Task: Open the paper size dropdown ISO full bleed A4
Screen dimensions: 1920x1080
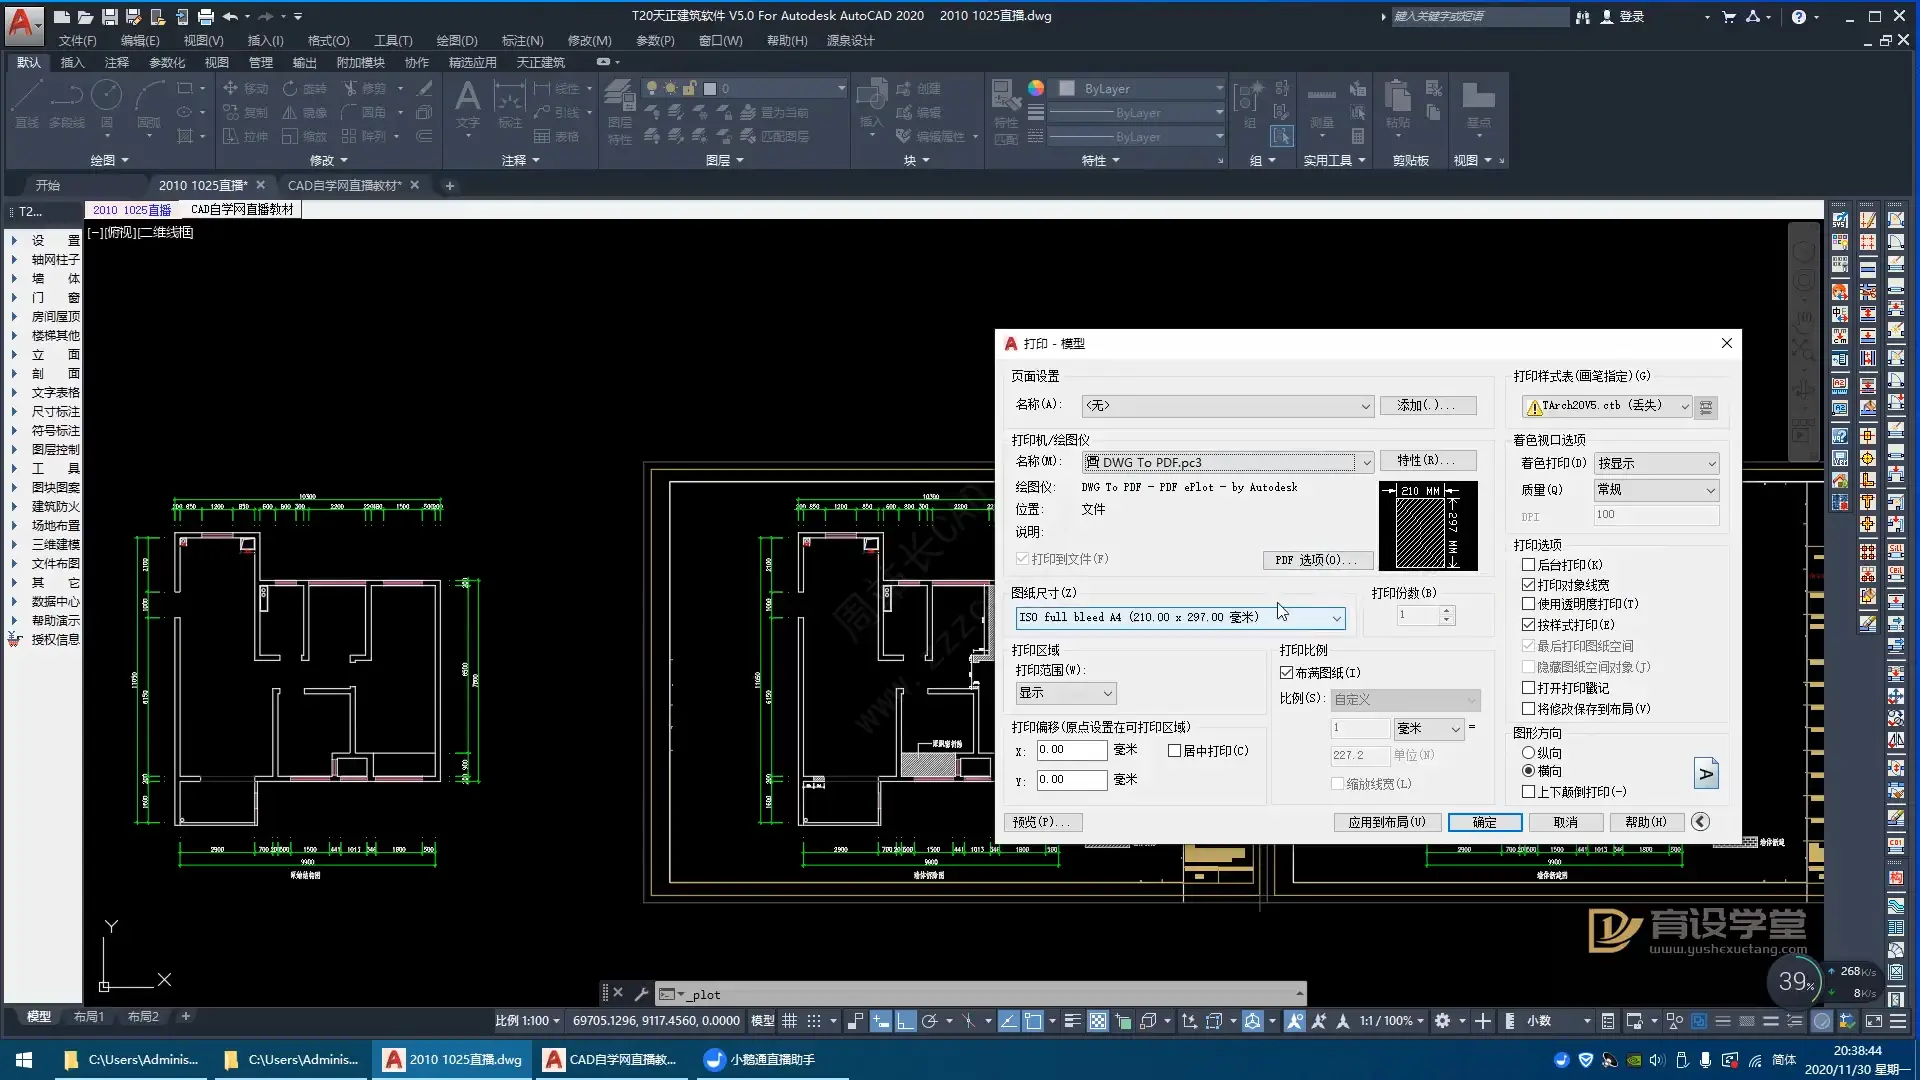Action: 1180,618
